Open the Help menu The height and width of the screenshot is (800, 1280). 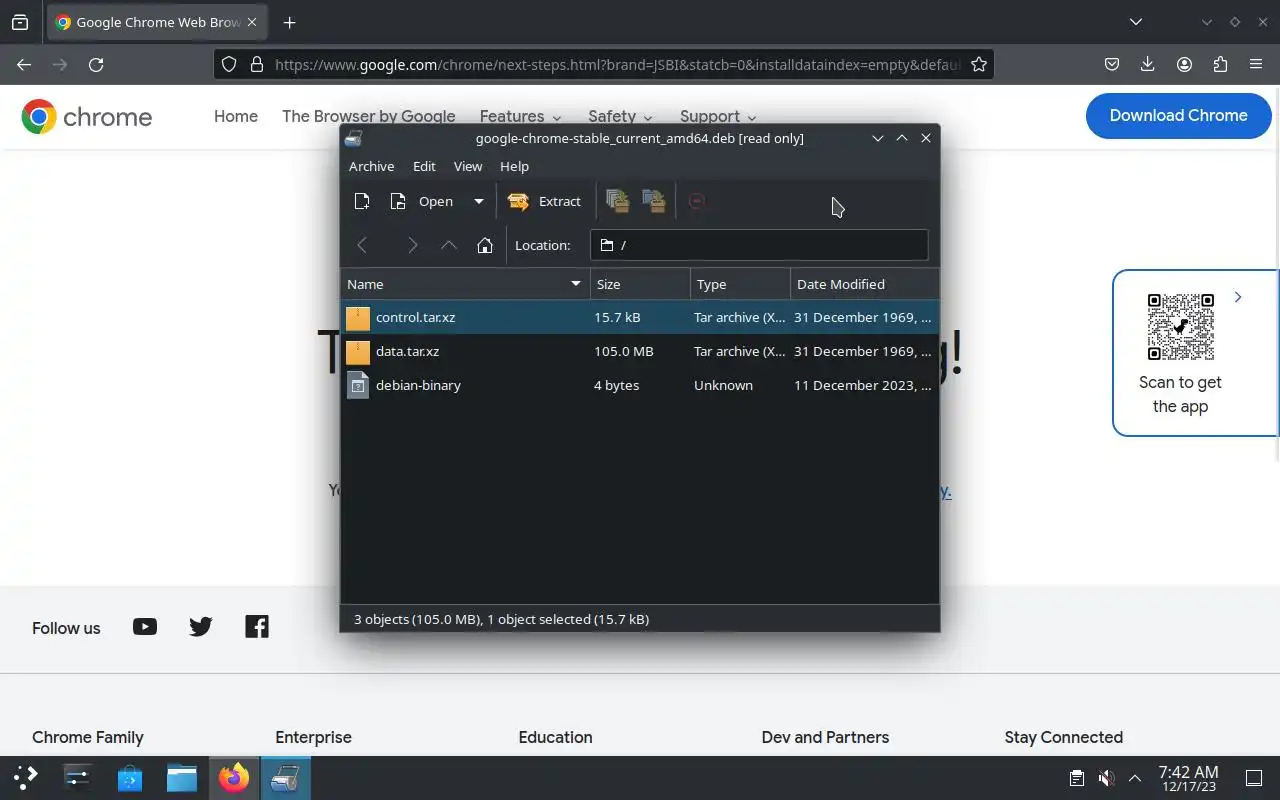coord(514,166)
